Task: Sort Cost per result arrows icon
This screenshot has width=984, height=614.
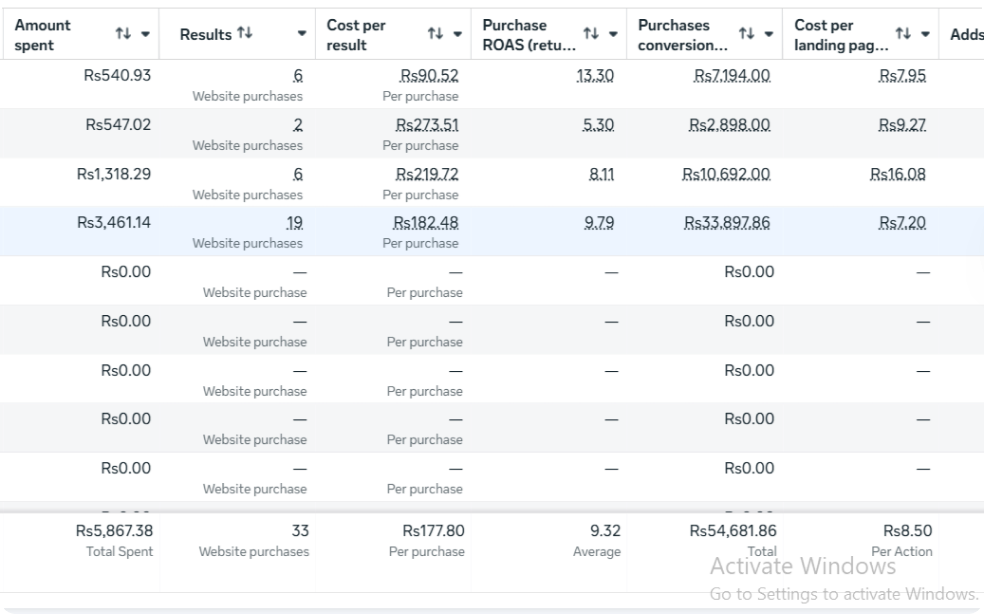Action: coord(436,33)
